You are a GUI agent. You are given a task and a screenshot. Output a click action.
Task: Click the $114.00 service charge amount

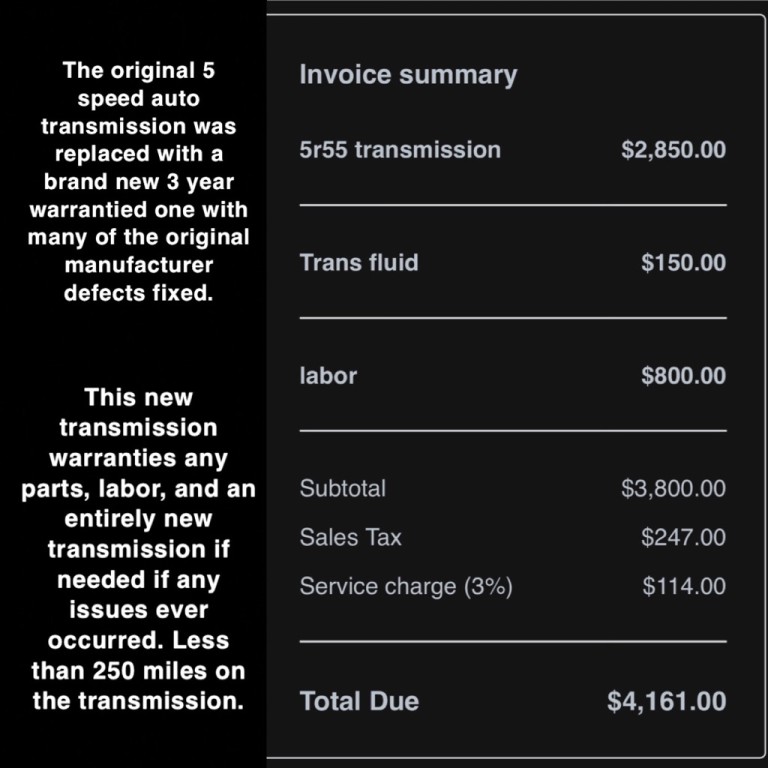point(684,586)
